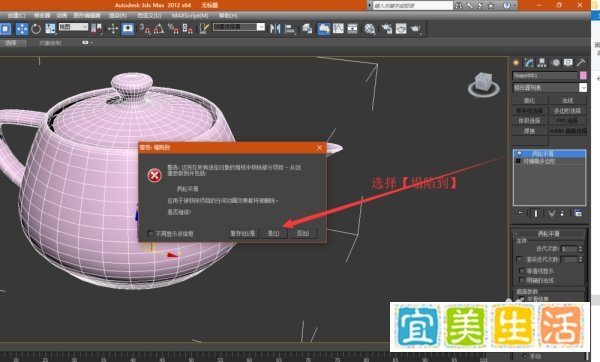
Task: Switch to the Create command panel tab
Action: (516, 63)
